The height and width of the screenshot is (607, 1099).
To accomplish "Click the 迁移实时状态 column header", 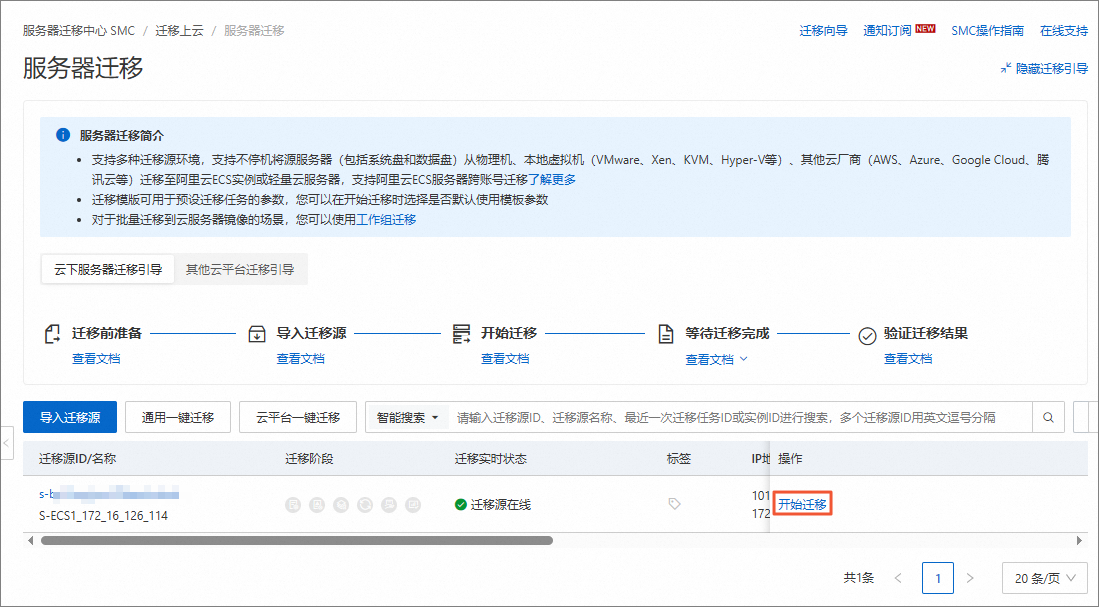I will point(491,458).
